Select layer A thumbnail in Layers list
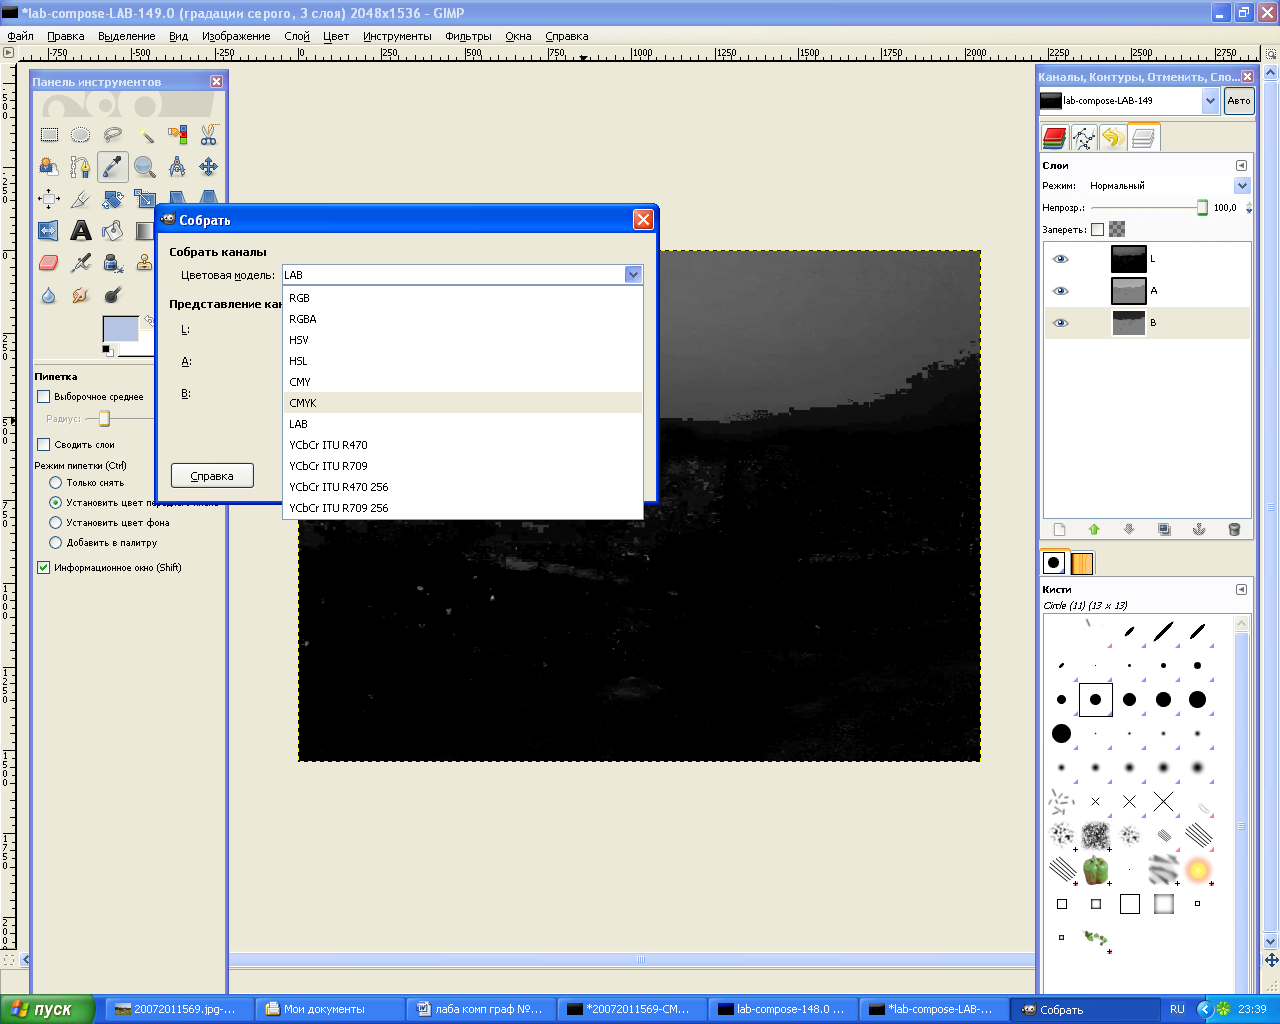The image size is (1280, 1024). click(x=1129, y=291)
